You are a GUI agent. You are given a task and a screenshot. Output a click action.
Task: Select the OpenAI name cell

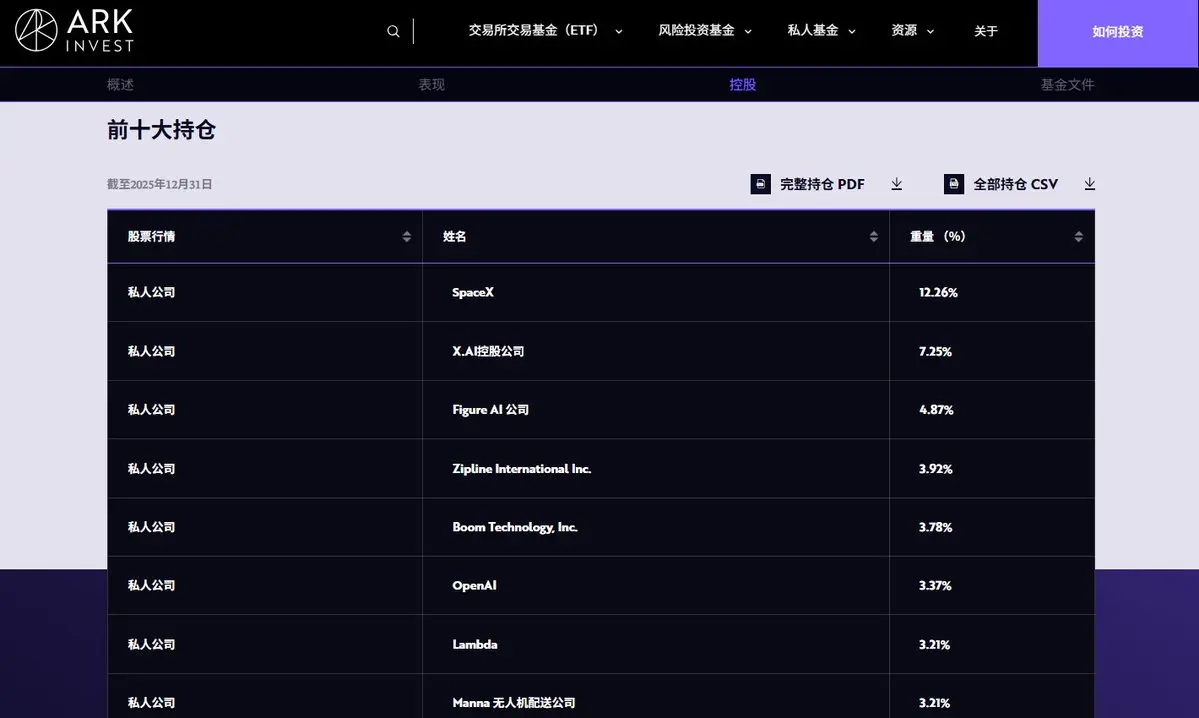pyautogui.click(x=656, y=586)
